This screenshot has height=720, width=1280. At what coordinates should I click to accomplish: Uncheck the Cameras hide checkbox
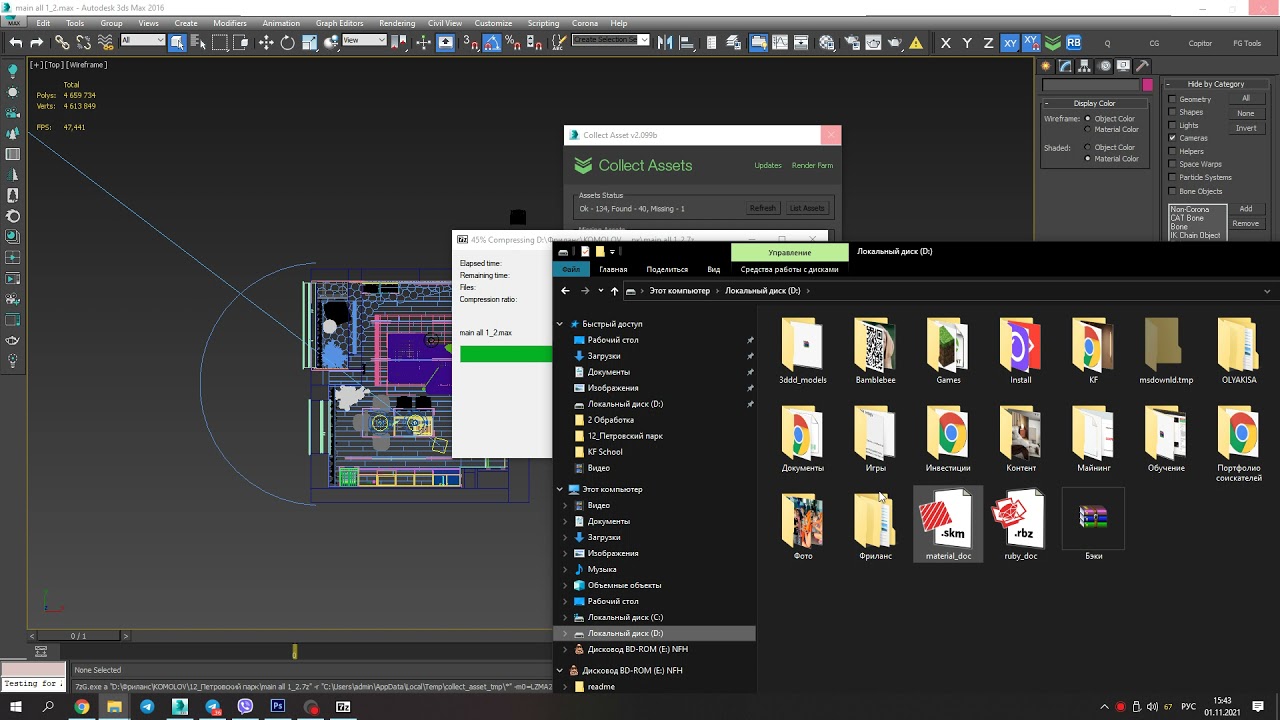[1172, 138]
